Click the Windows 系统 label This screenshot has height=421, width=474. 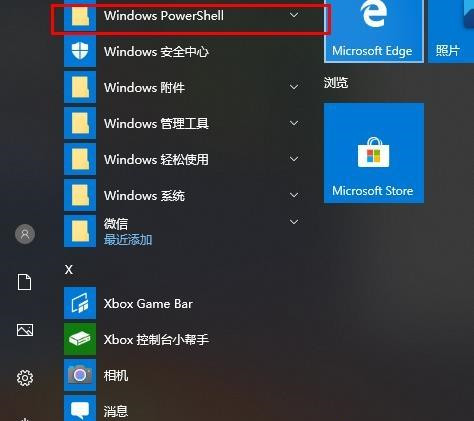pyautogui.click(x=144, y=196)
